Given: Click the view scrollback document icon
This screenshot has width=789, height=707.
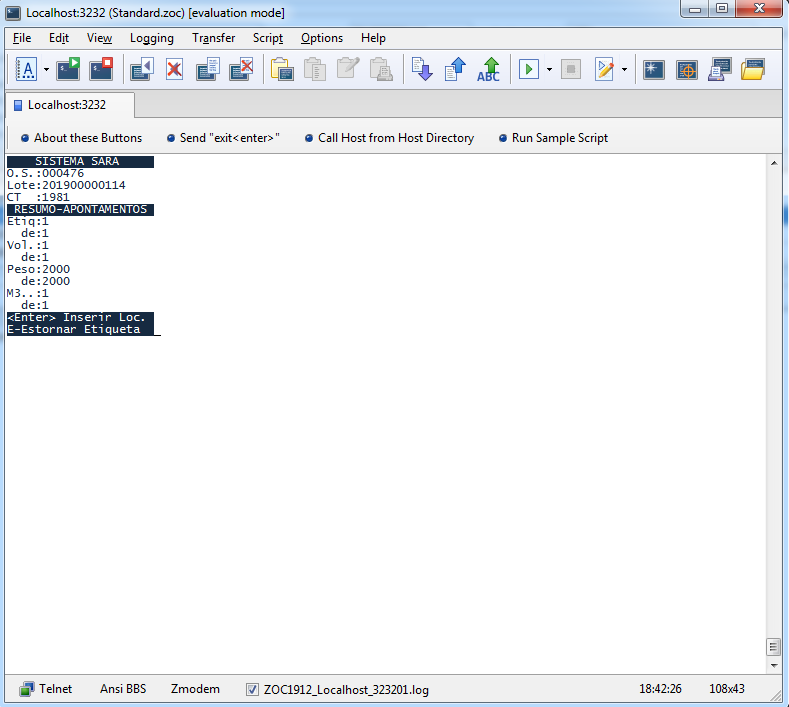Looking at the screenshot, I should pos(208,69).
